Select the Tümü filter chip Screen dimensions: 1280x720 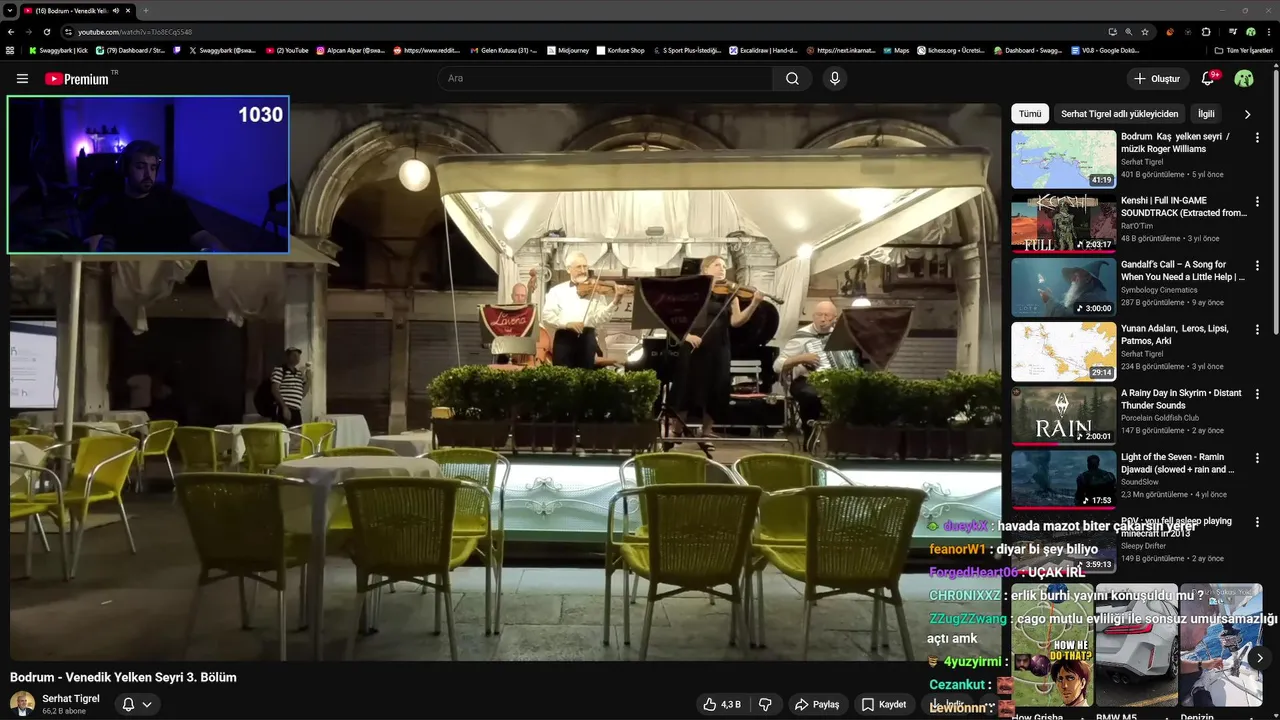pyautogui.click(x=1030, y=114)
